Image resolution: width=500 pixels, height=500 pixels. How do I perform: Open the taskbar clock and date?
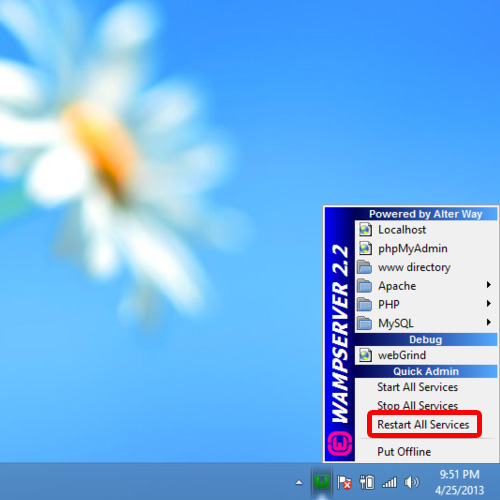pos(459,482)
